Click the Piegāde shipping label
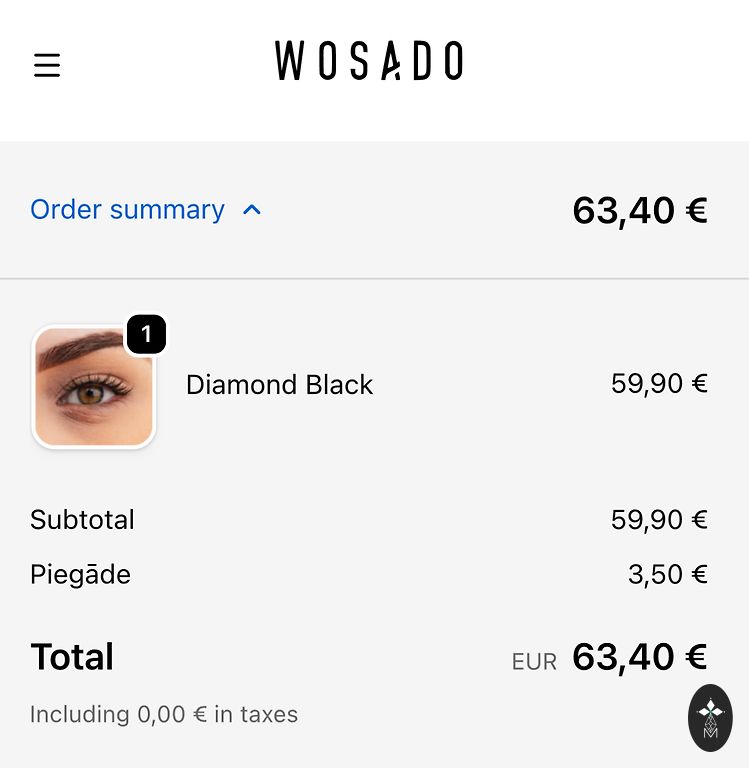 [80, 575]
